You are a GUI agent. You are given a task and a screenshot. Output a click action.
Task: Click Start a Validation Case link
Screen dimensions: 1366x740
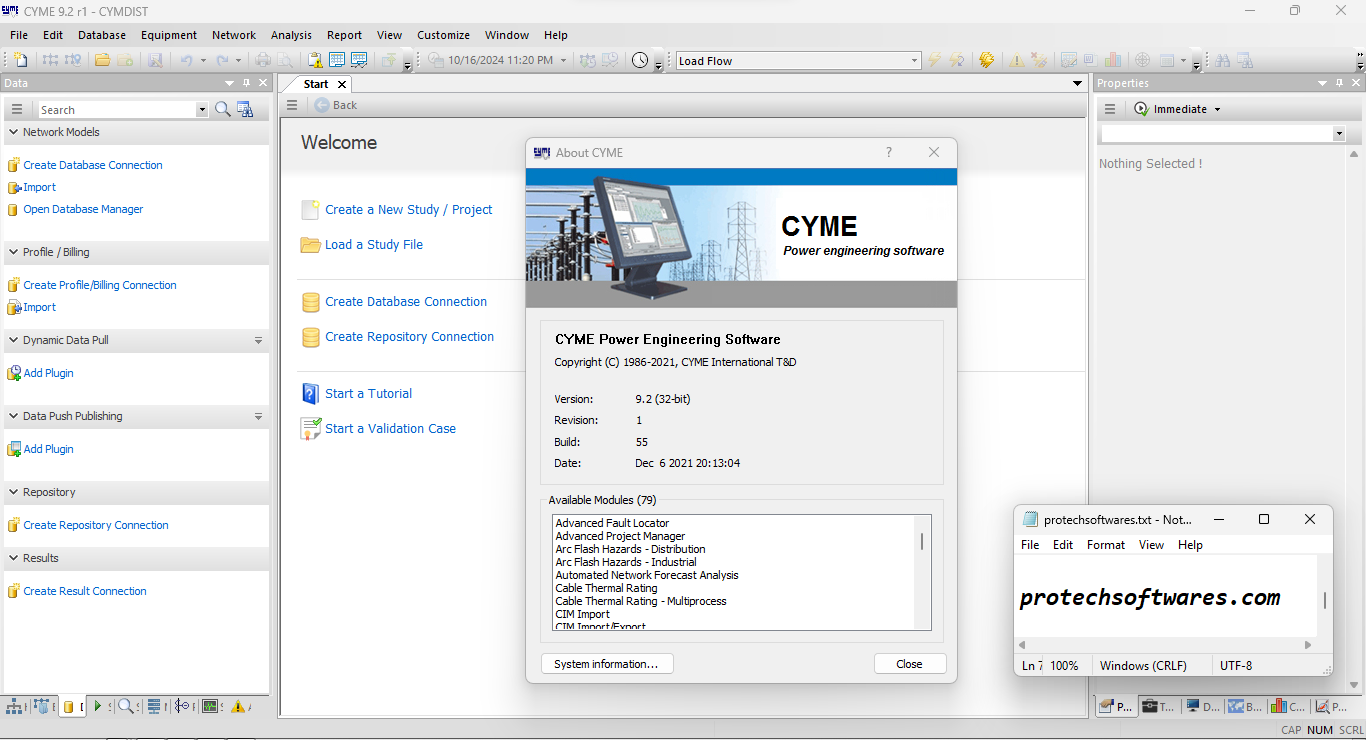pyautogui.click(x=390, y=429)
